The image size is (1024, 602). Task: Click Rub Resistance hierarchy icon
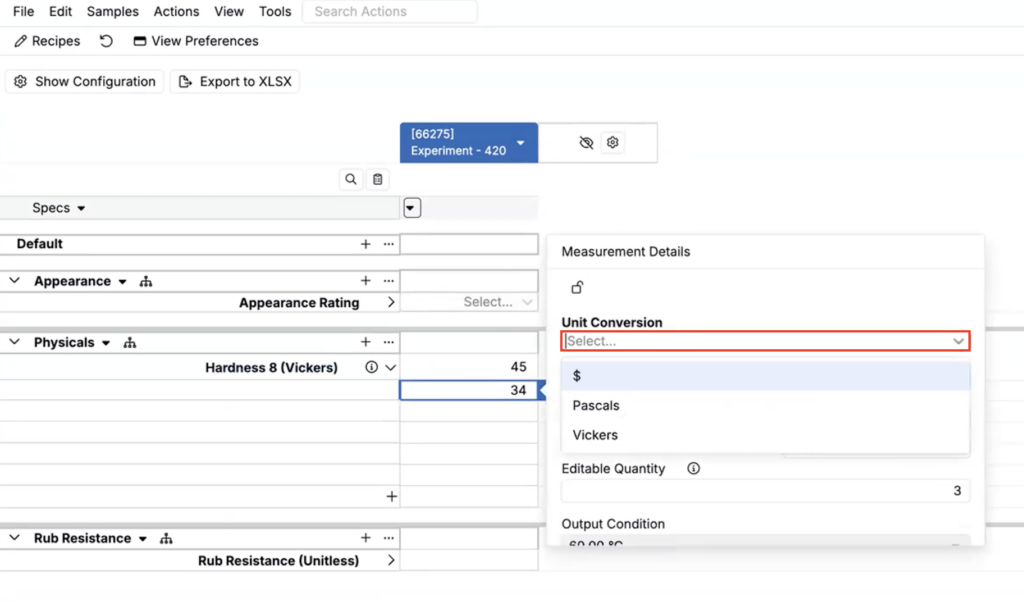click(x=167, y=539)
